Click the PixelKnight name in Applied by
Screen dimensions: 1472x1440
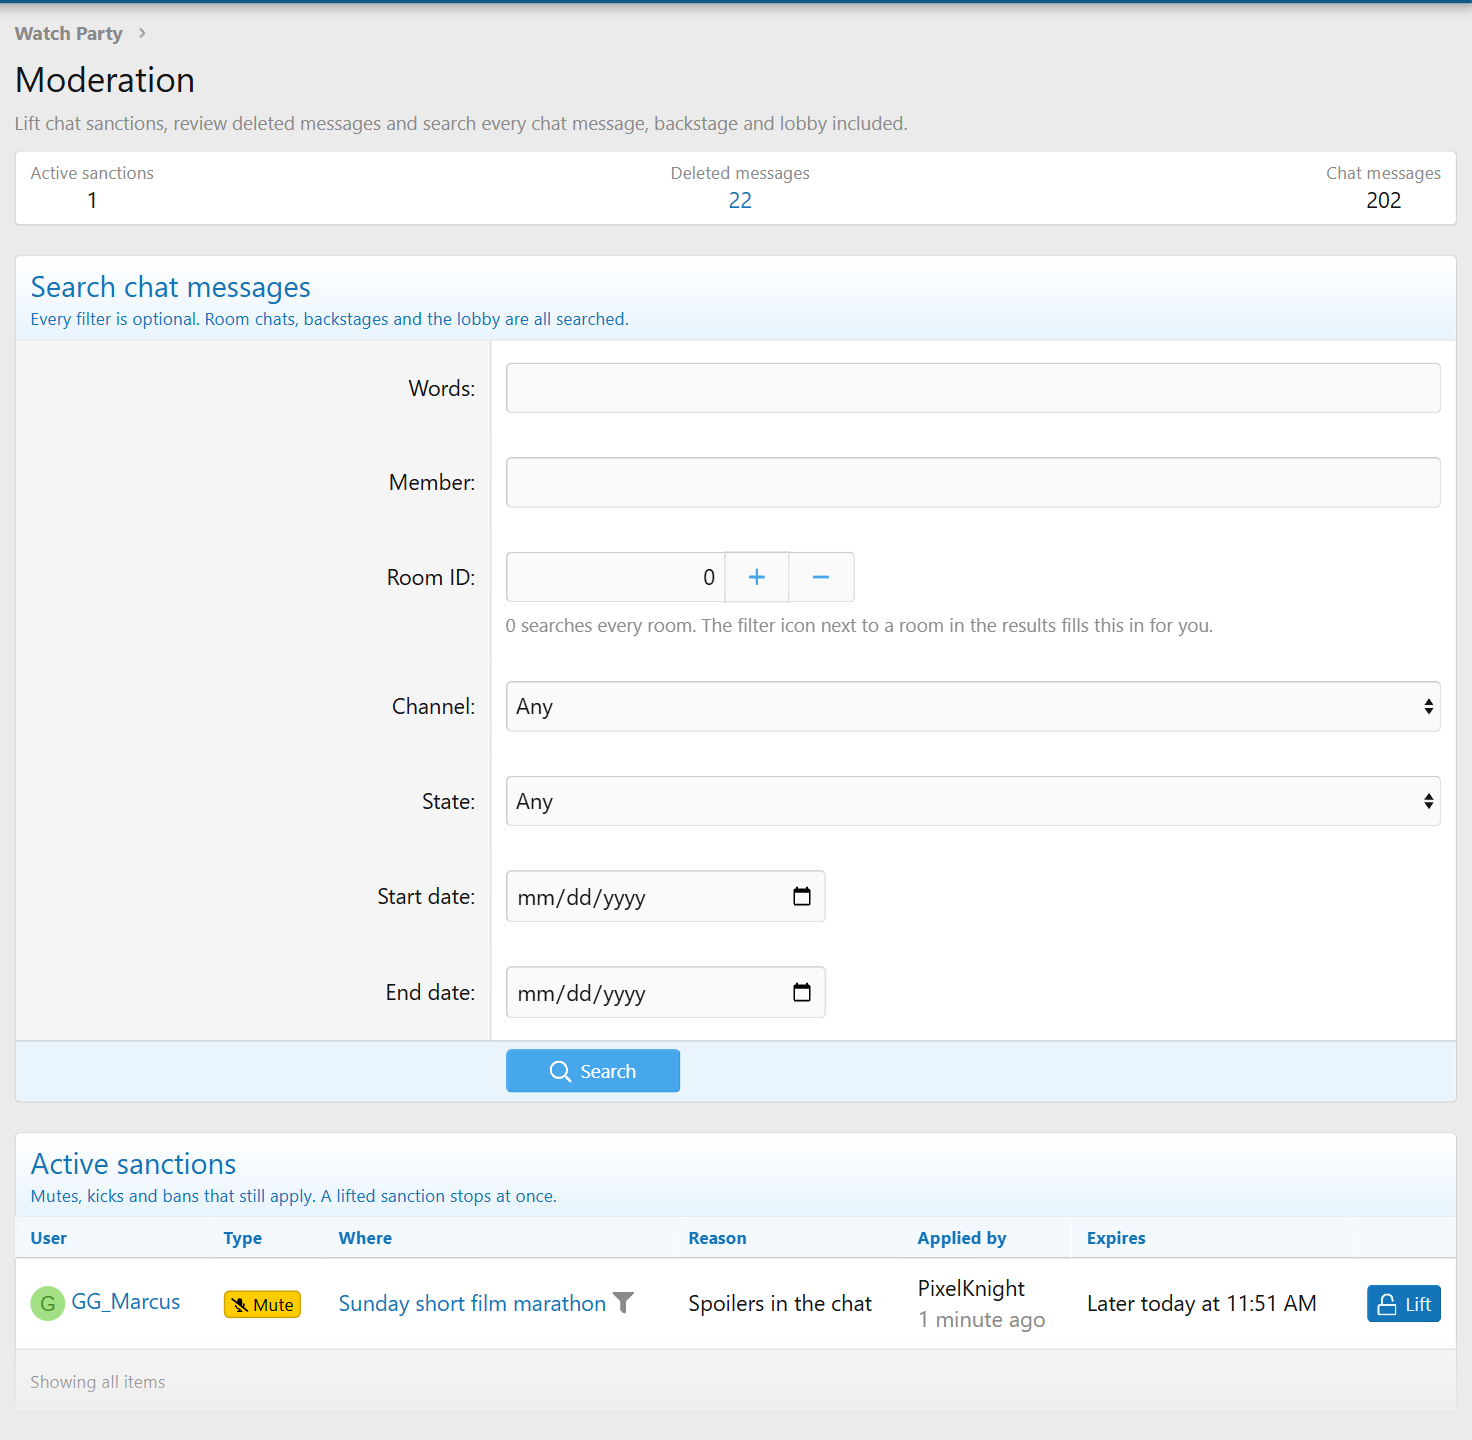(971, 1288)
